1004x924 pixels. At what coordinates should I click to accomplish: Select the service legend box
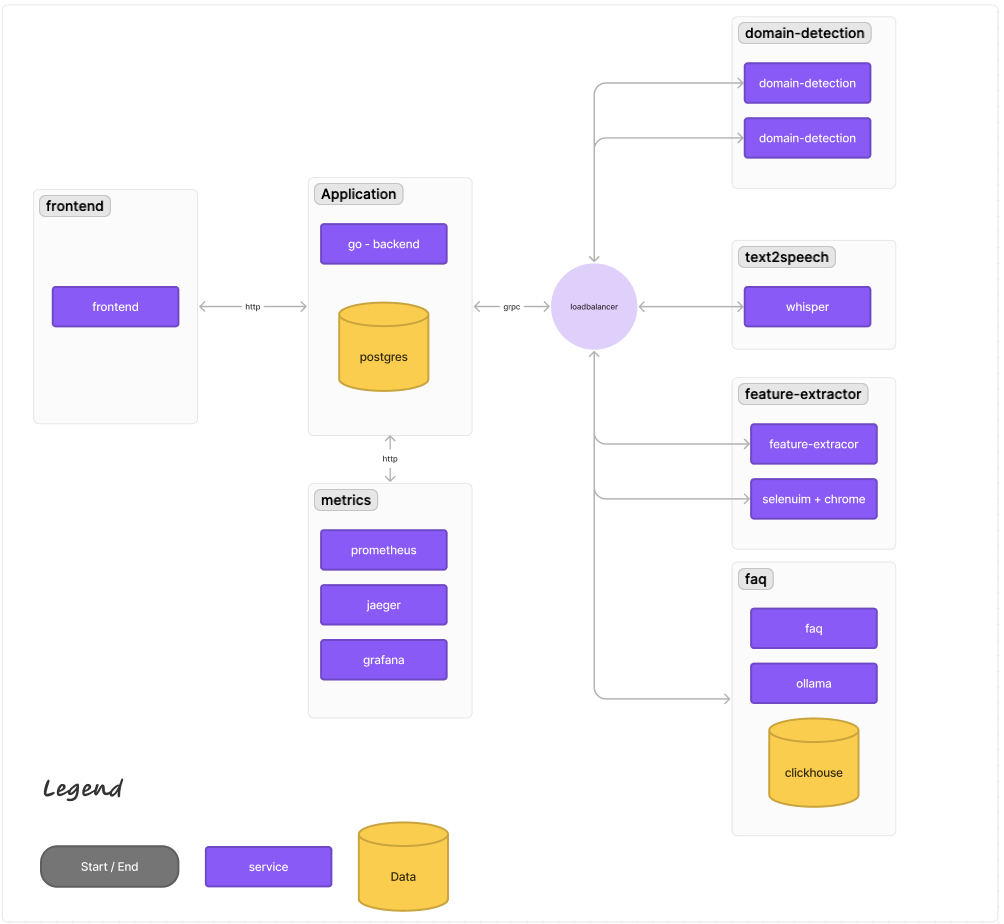(x=268, y=867)
